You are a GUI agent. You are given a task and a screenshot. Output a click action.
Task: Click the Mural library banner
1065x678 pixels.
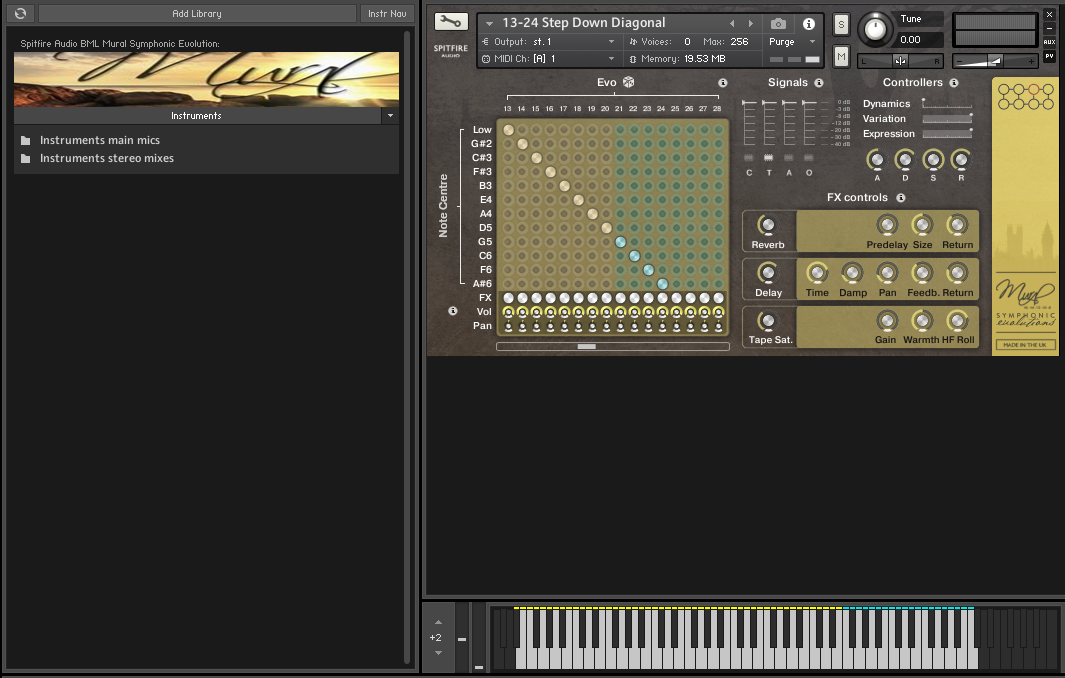tap(206, 79)
